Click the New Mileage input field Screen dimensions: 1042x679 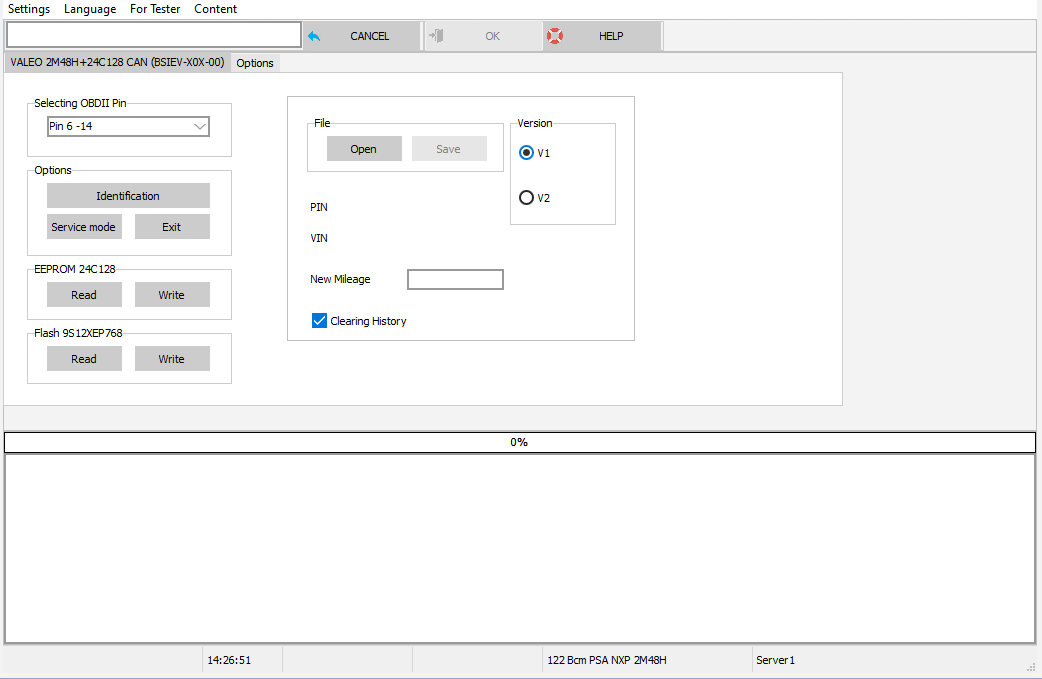coord(455,280)
